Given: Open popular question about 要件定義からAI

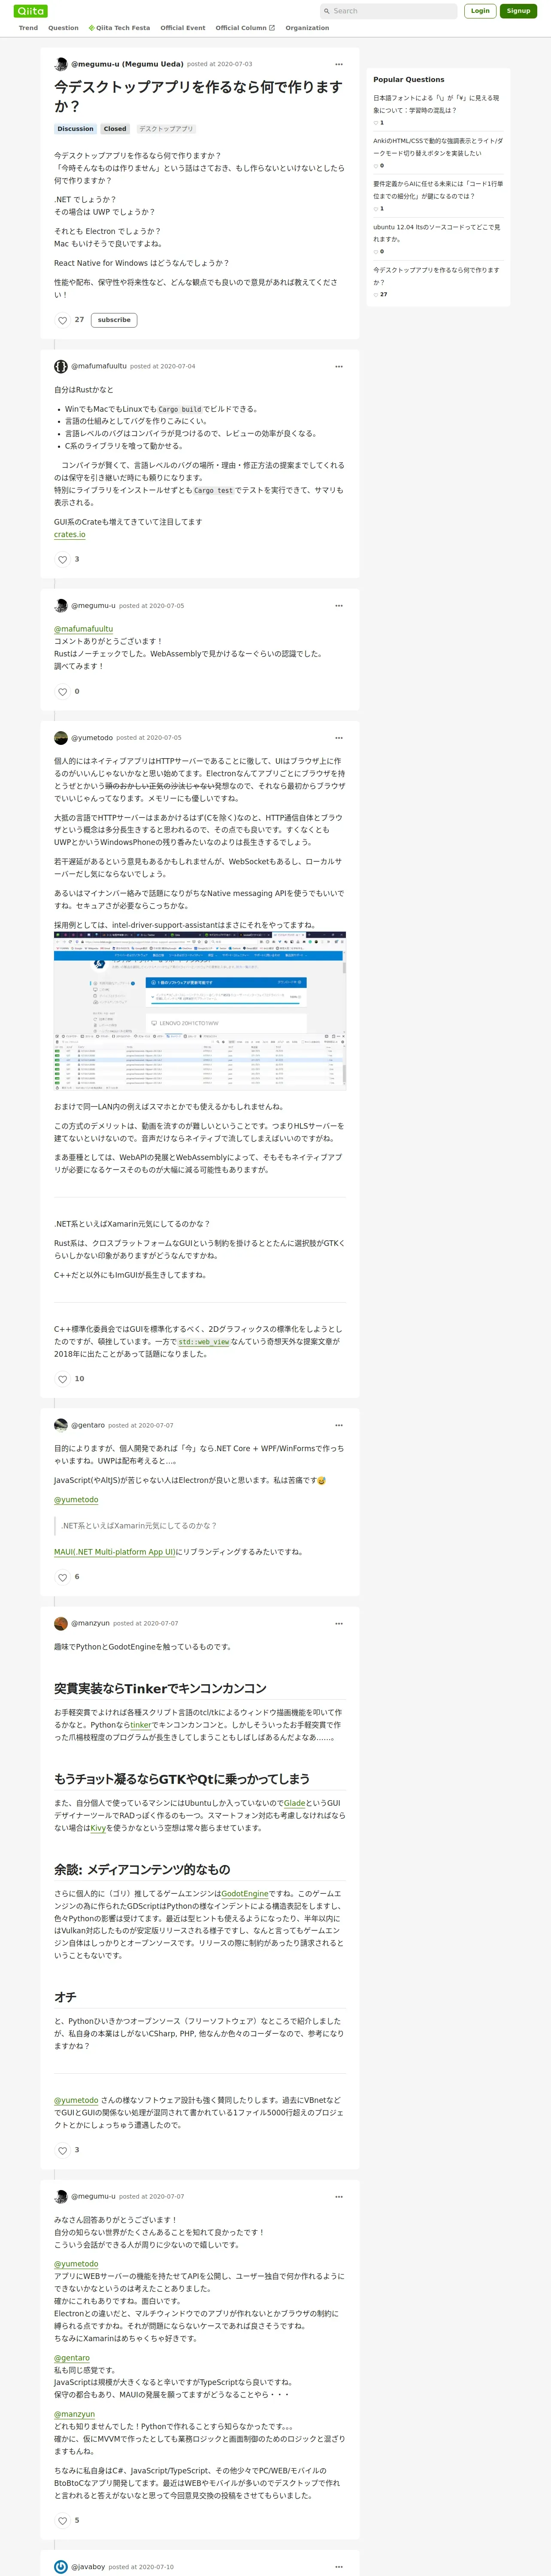Looking at the screenshot, I should 438,190.
